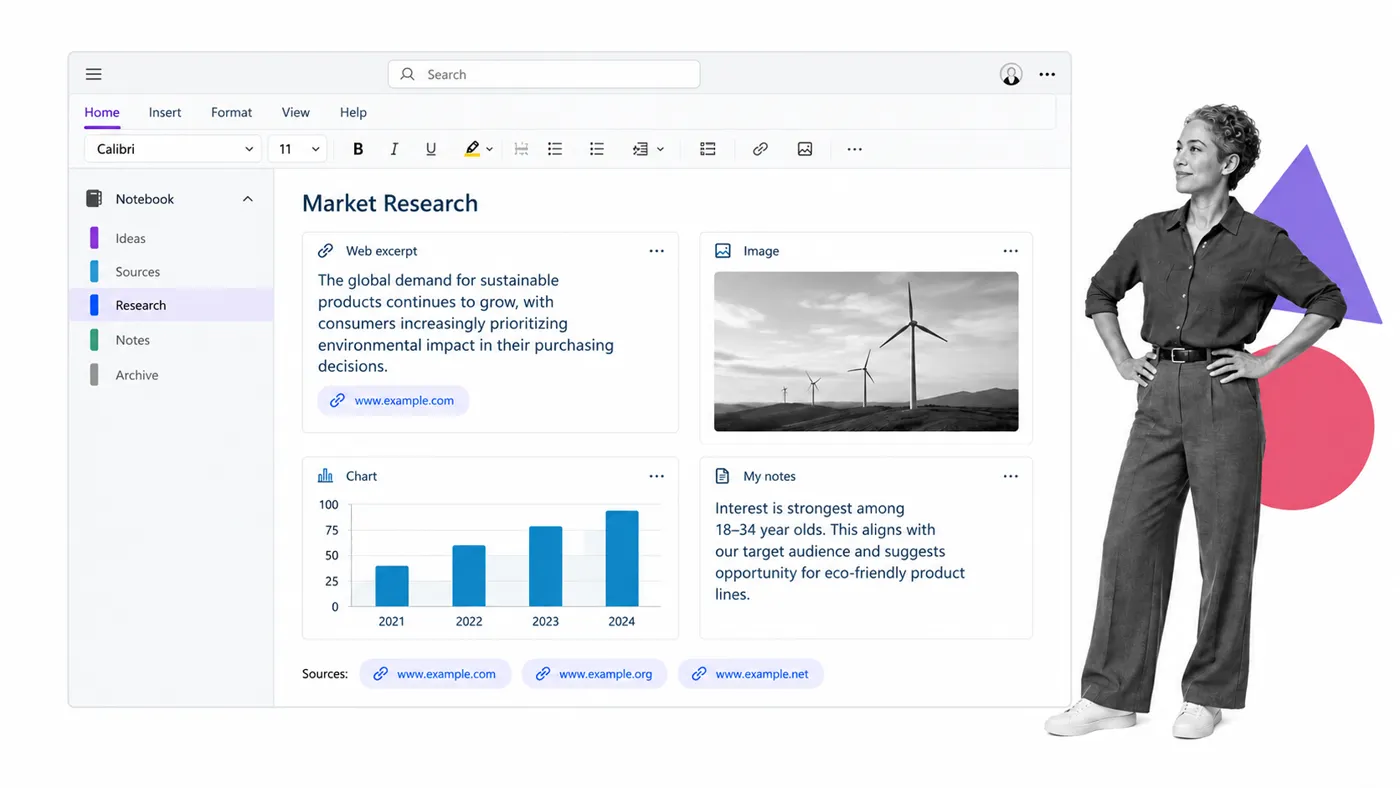
Task: Open the font size 11 dropdown
Action: coord(297,149)
